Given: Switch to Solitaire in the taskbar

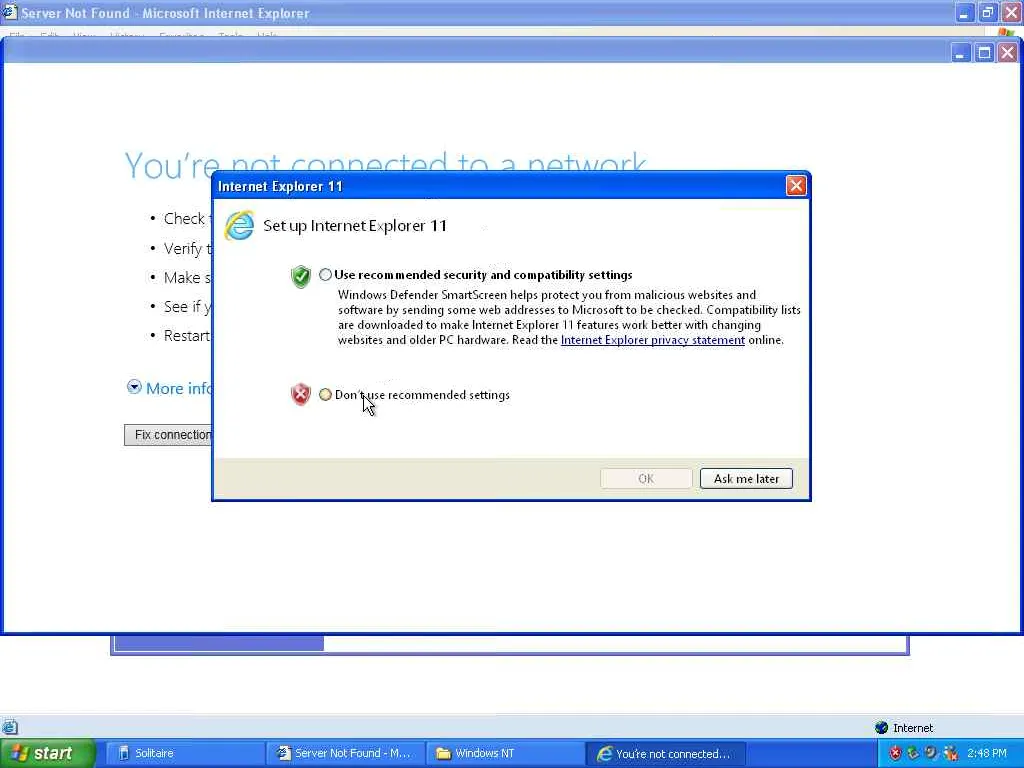Looking at the screenshot, I should pos(184,753).
